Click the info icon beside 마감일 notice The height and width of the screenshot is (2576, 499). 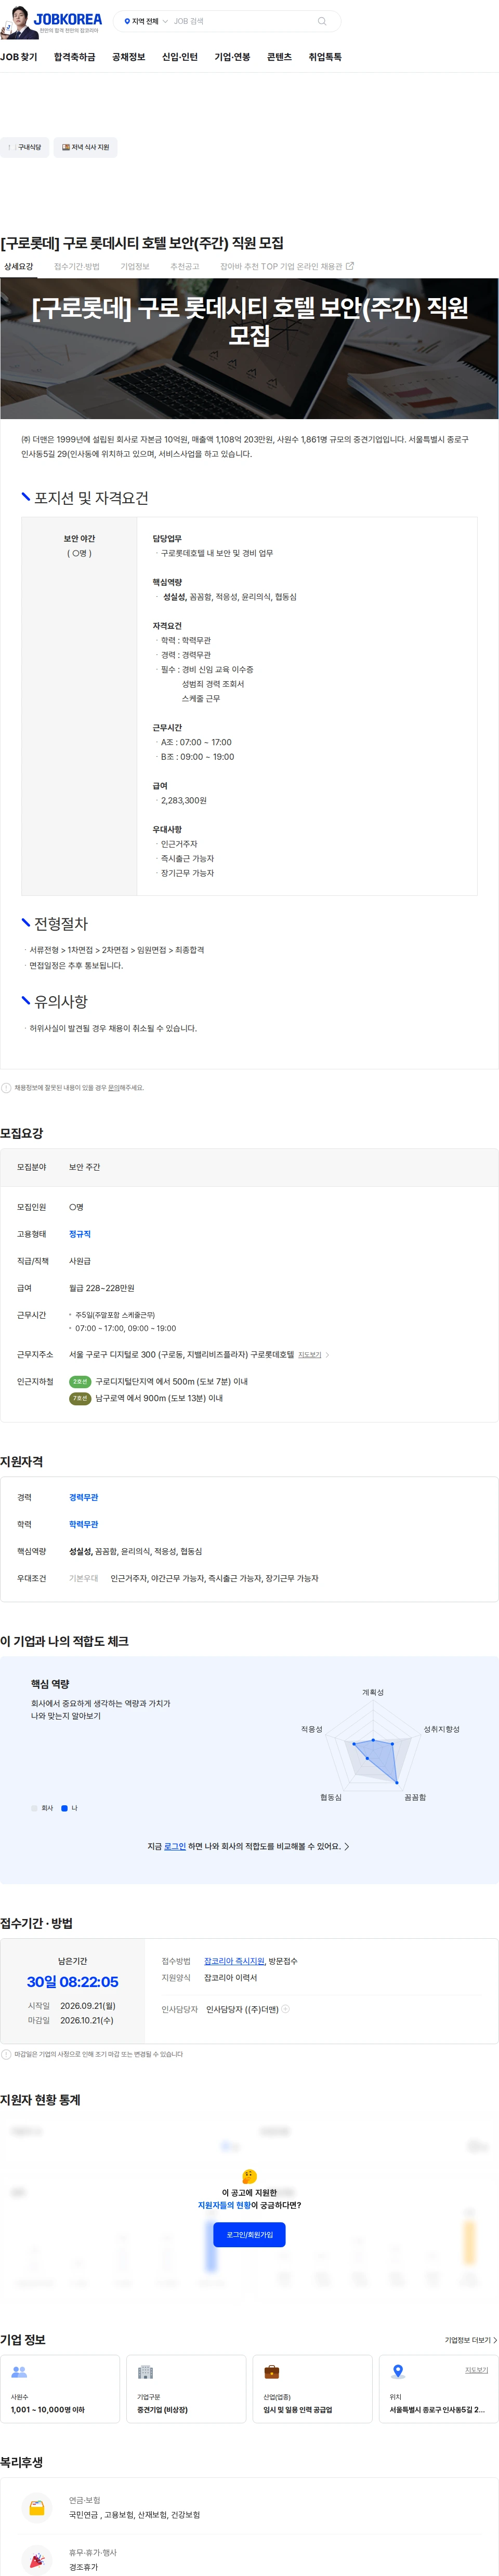6,2055
